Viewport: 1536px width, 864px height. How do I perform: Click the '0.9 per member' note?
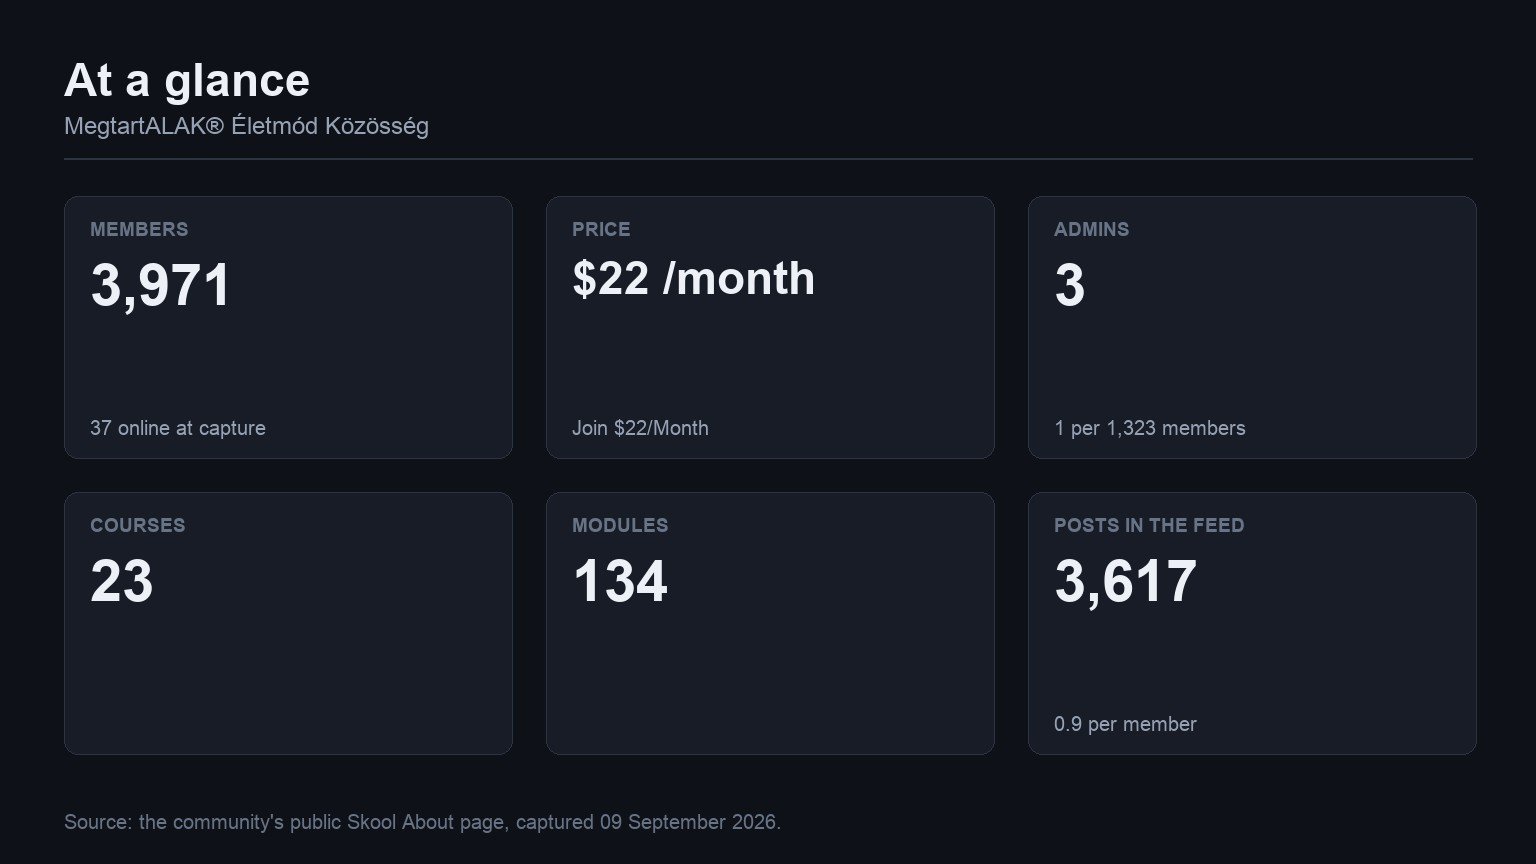(1125, 724)
